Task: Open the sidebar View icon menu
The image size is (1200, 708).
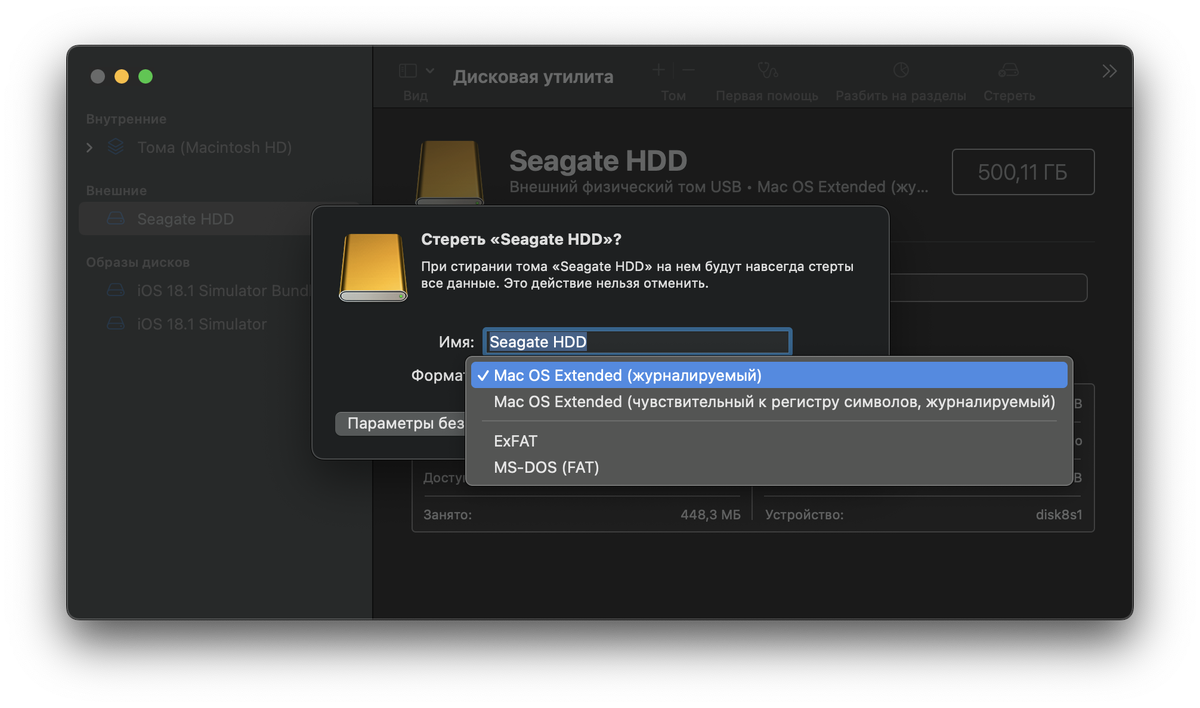Action: pos(408,71)
